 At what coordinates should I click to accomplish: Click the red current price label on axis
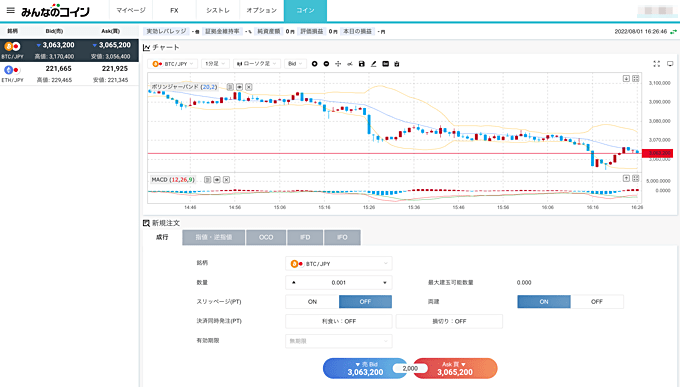(657, 153)
